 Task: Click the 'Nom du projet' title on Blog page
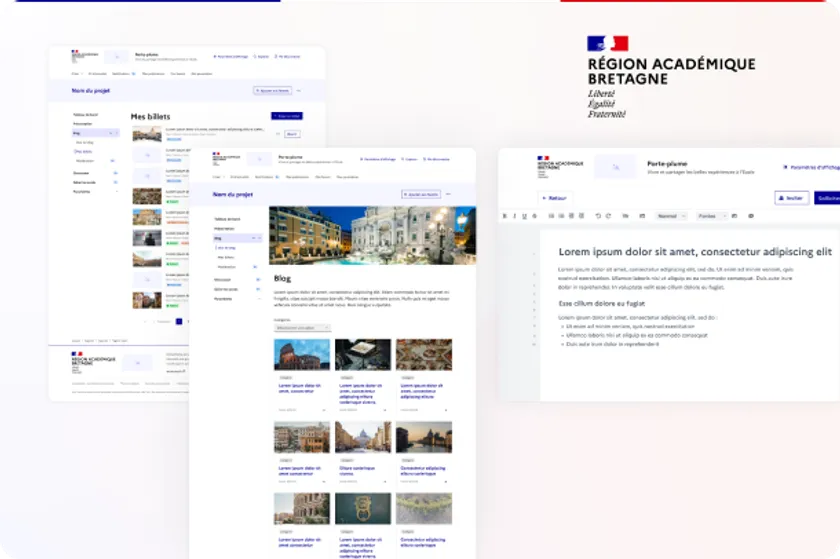[x=232, y=194]
